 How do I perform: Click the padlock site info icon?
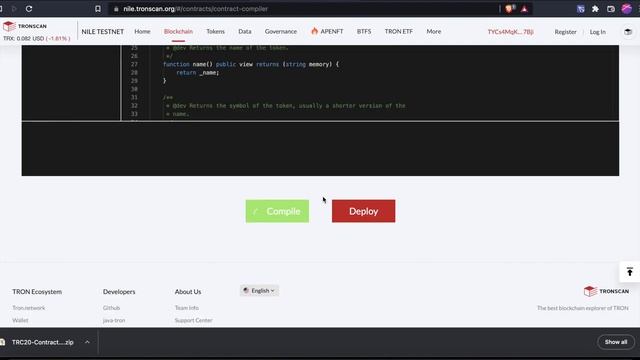point(116,9)
